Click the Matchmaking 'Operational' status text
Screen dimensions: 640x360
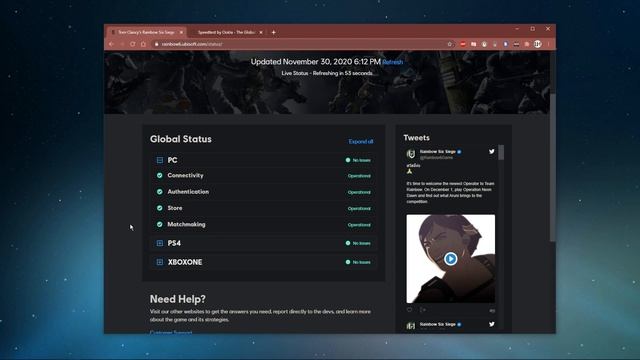click(359, 225)
